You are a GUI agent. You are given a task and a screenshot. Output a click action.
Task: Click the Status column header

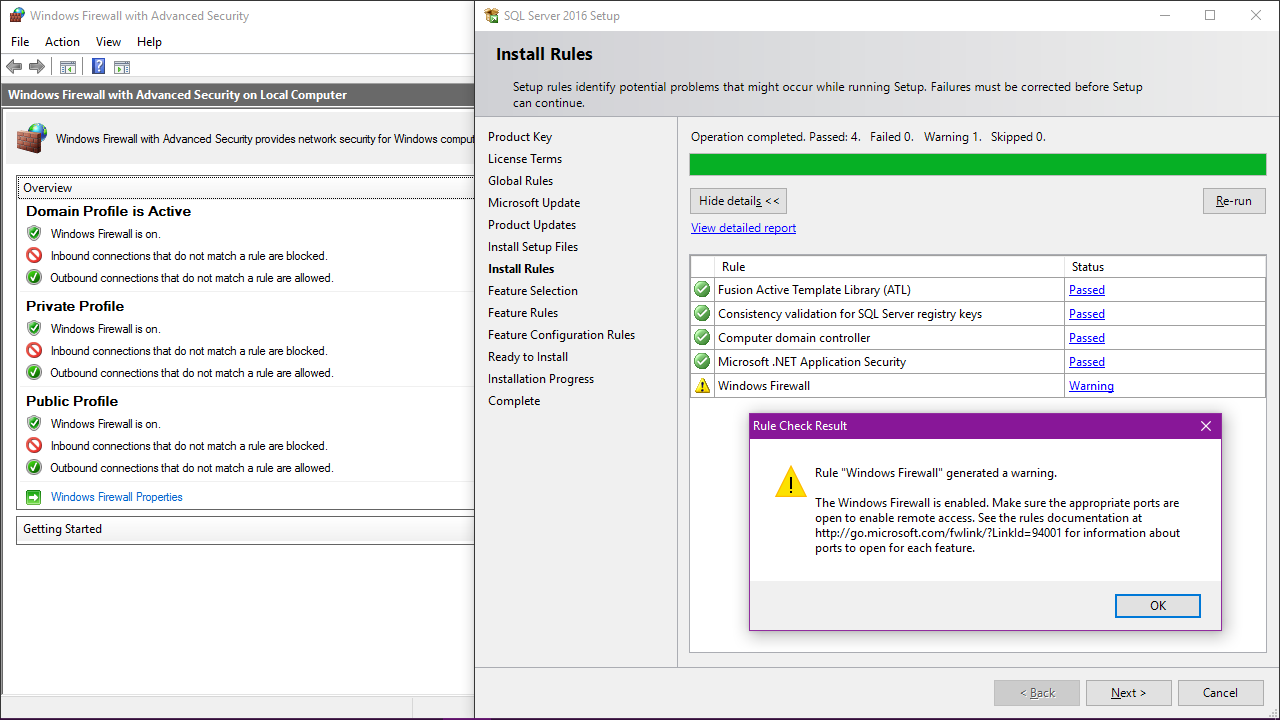coord(1165,267)
